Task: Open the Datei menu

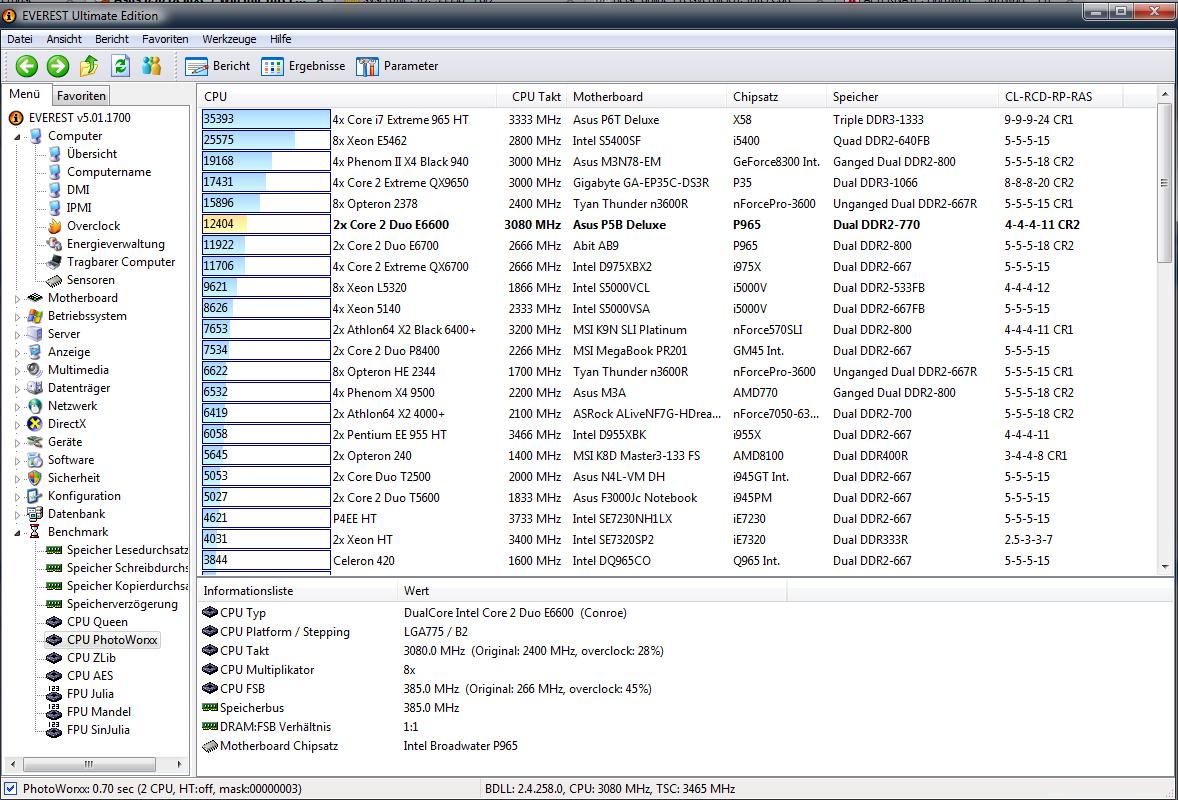Action: (x=20, y=39)
